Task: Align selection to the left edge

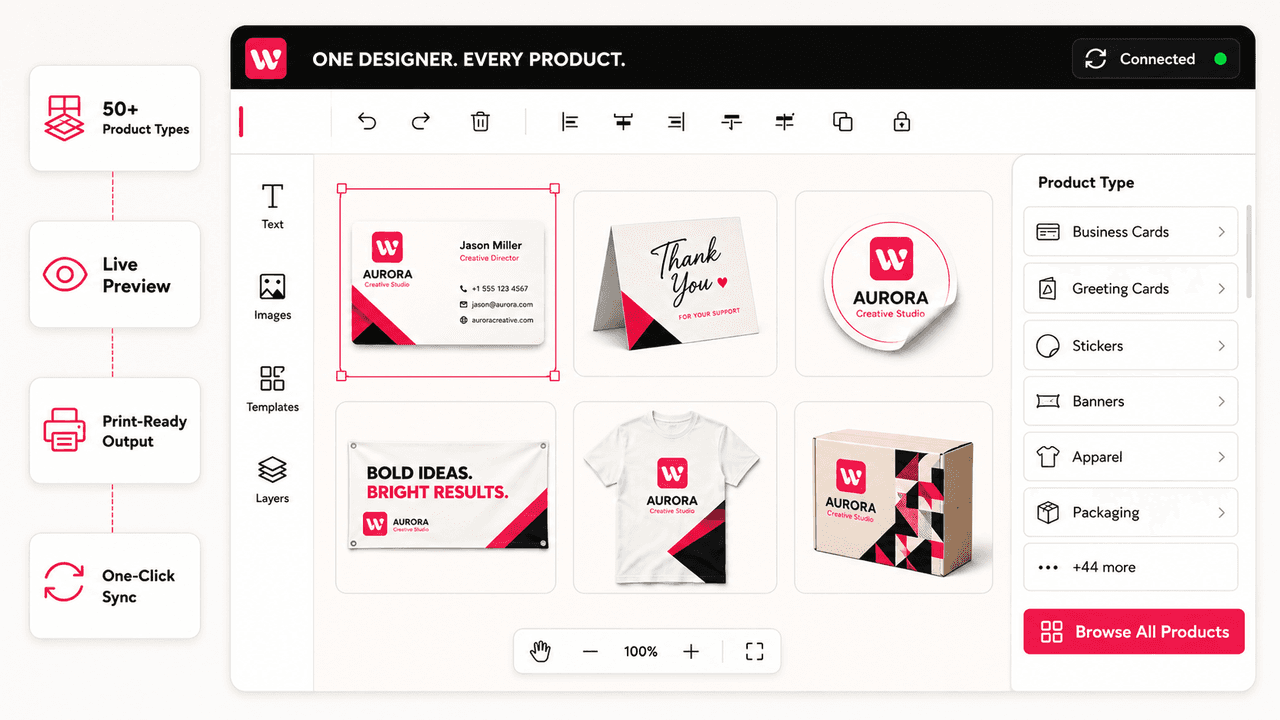Action: (x=570, y=122)
